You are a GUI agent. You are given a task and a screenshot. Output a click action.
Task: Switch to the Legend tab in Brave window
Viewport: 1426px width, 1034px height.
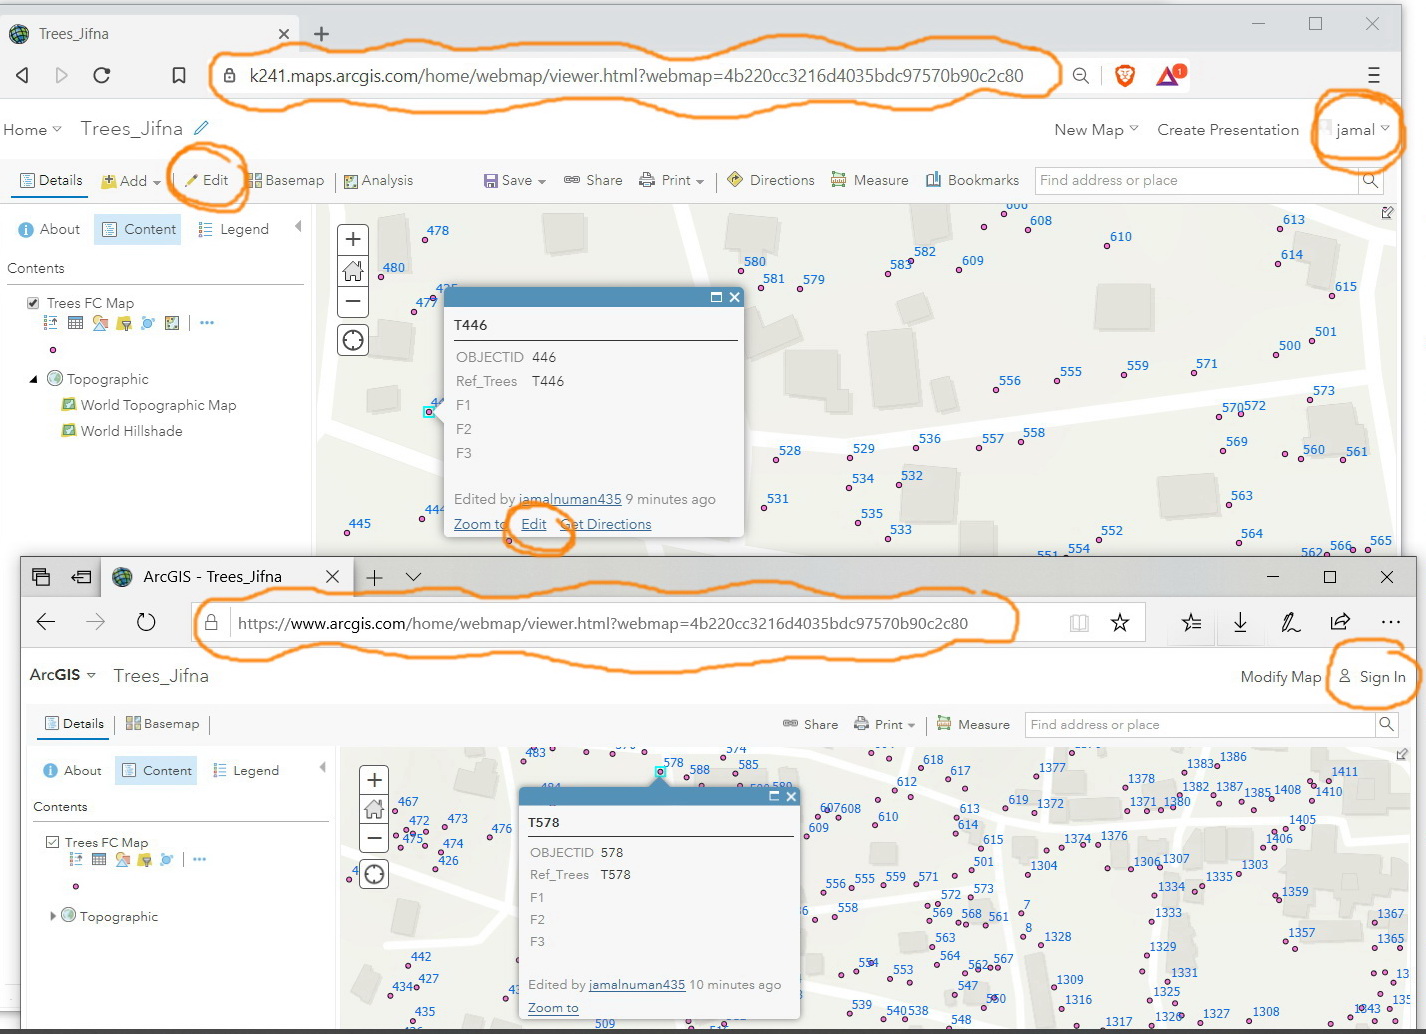pyautogui.click(x=233, y=229)
